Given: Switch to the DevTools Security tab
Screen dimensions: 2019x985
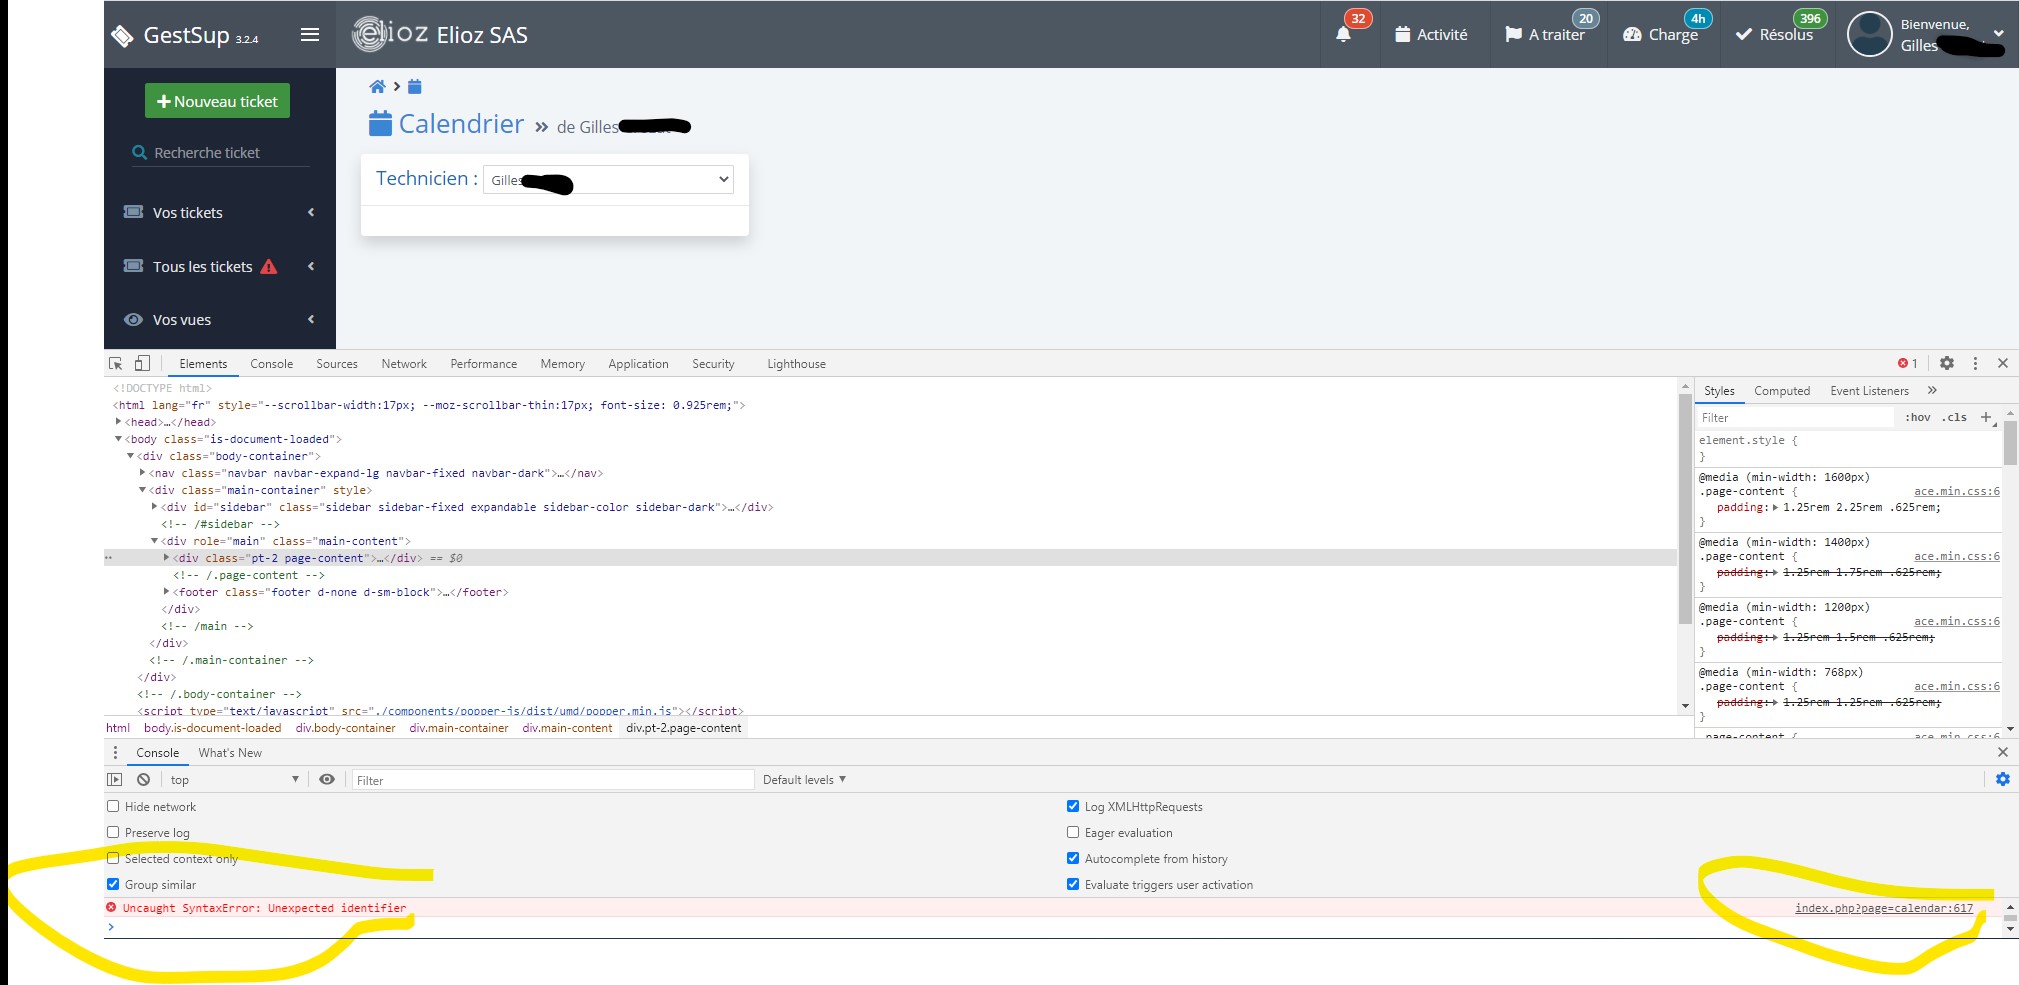Looking at the screenshot, I should pos(713,364).
